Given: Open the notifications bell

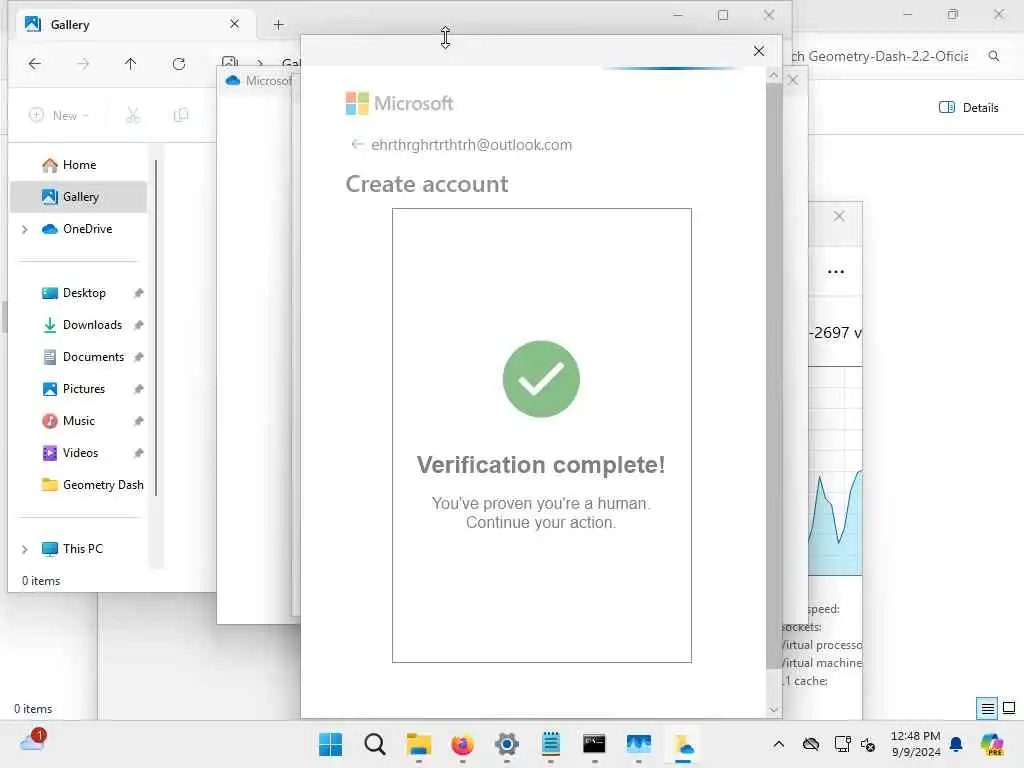Looking at the screenshot, I should point(956,744).
